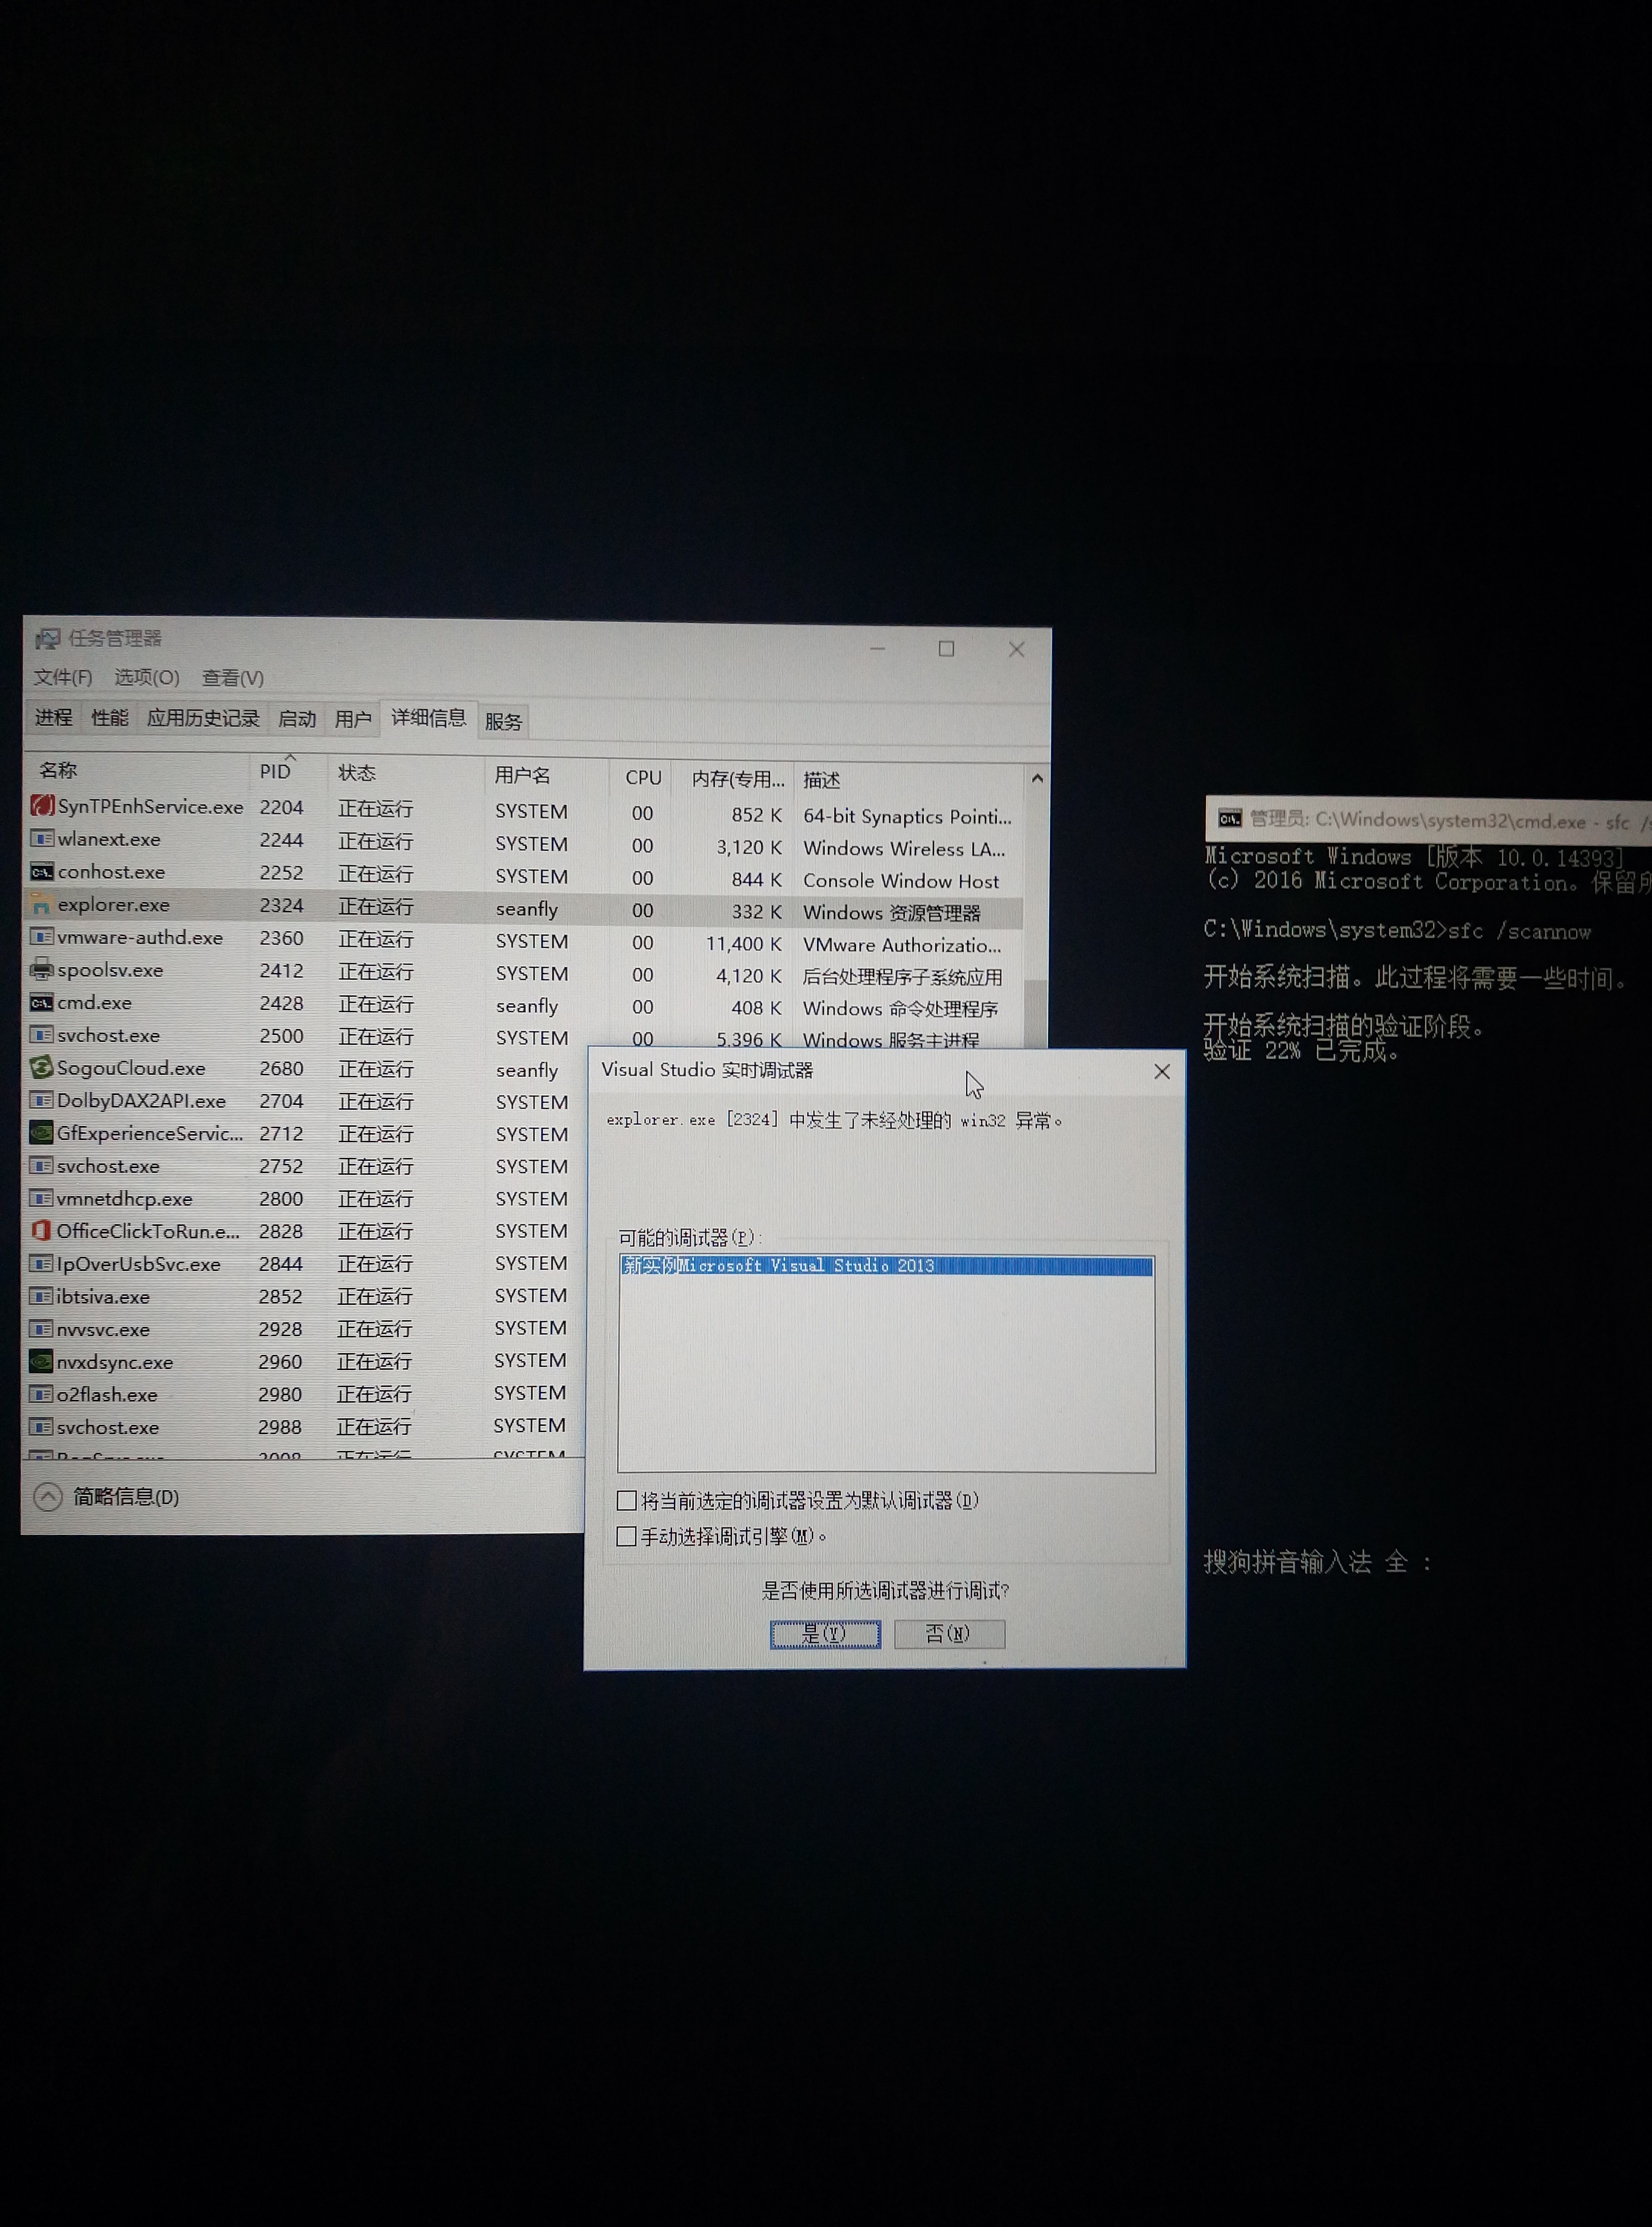Click the 后台处理程序子系统应用 description

902,977
